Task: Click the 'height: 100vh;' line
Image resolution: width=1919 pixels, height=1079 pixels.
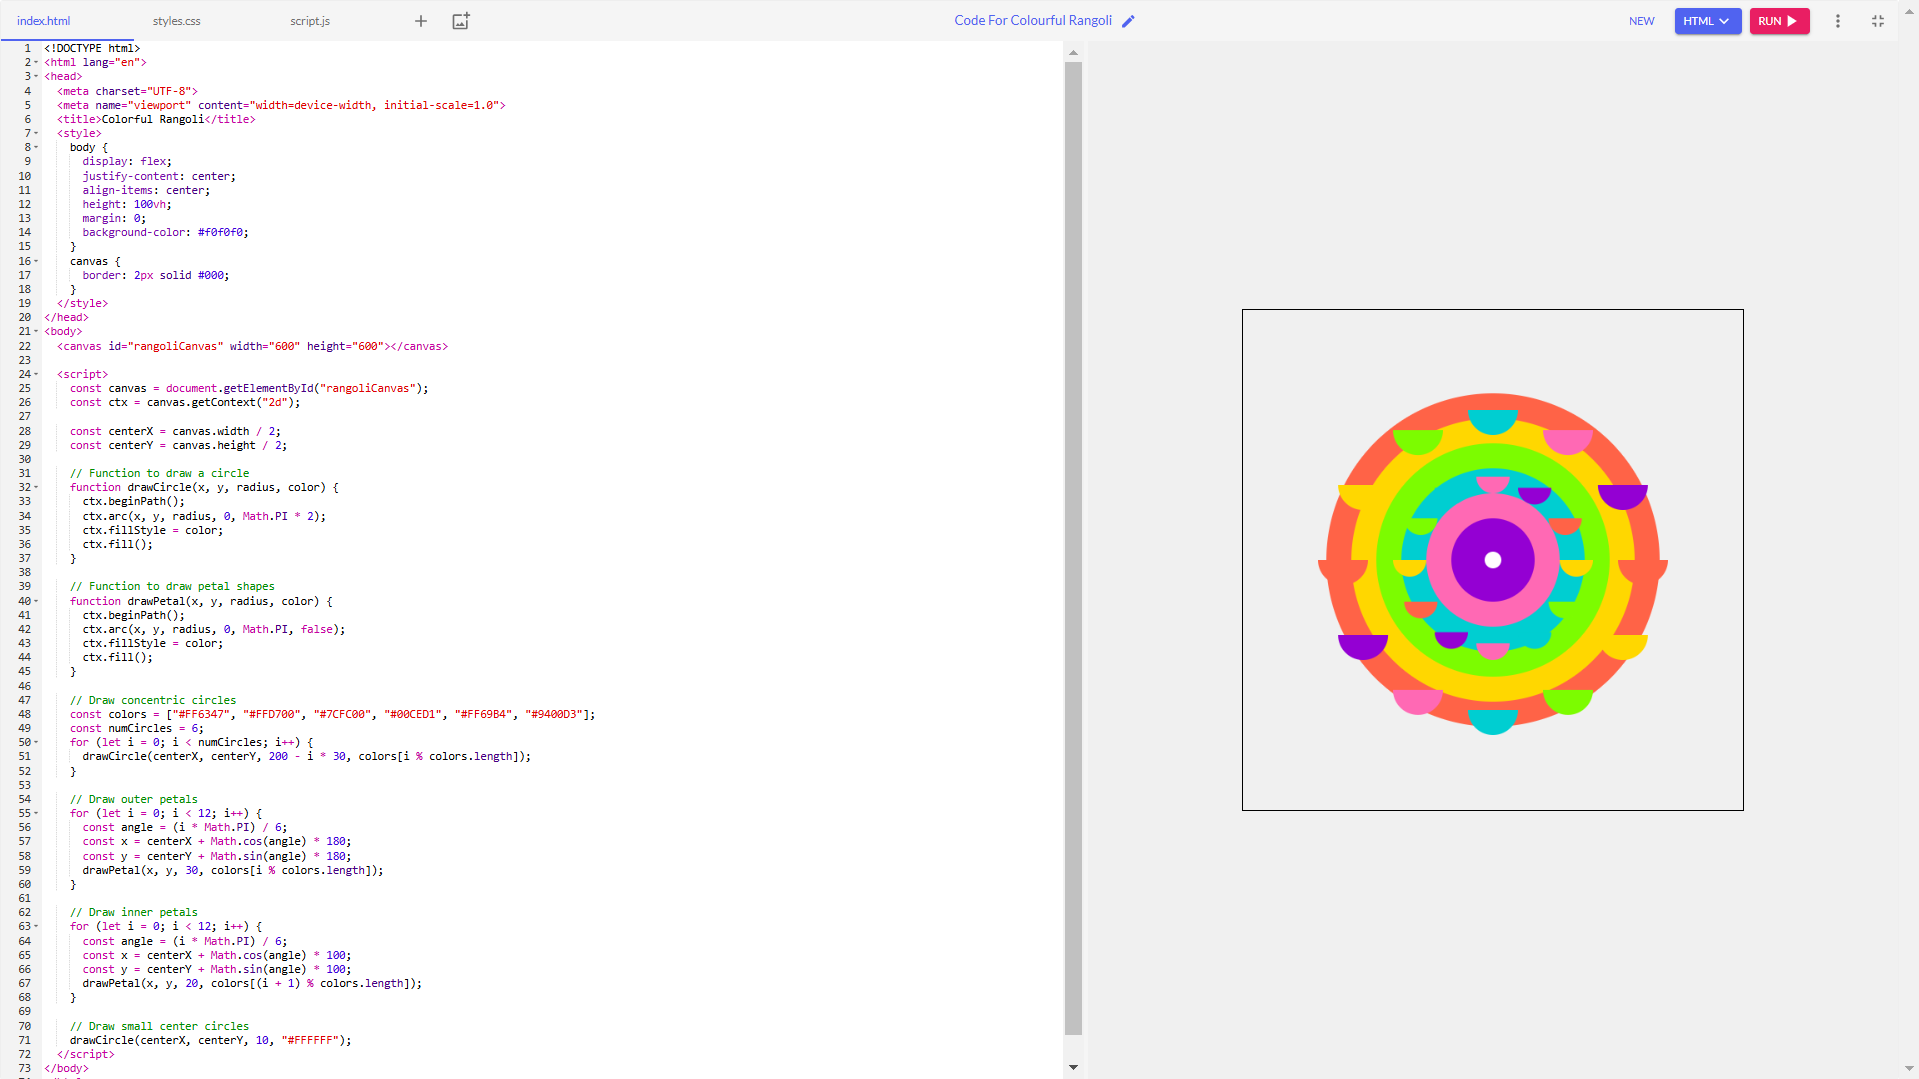Action: pos(127,204)
